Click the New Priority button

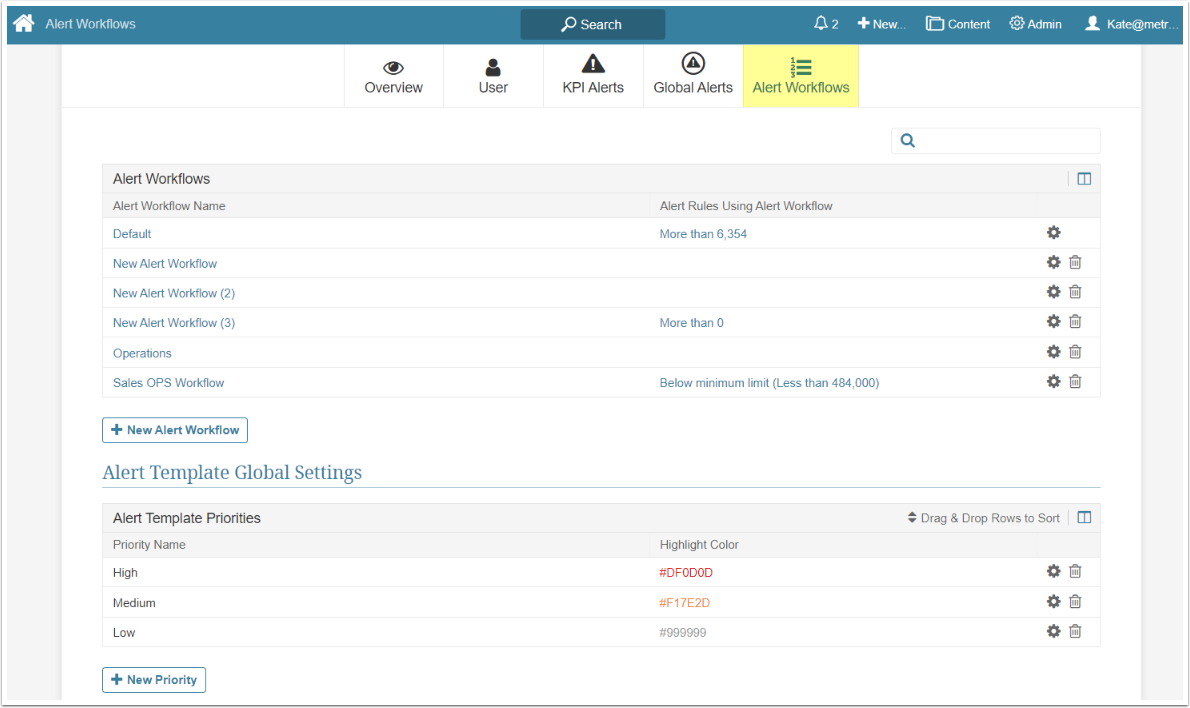tap(154, 680)
